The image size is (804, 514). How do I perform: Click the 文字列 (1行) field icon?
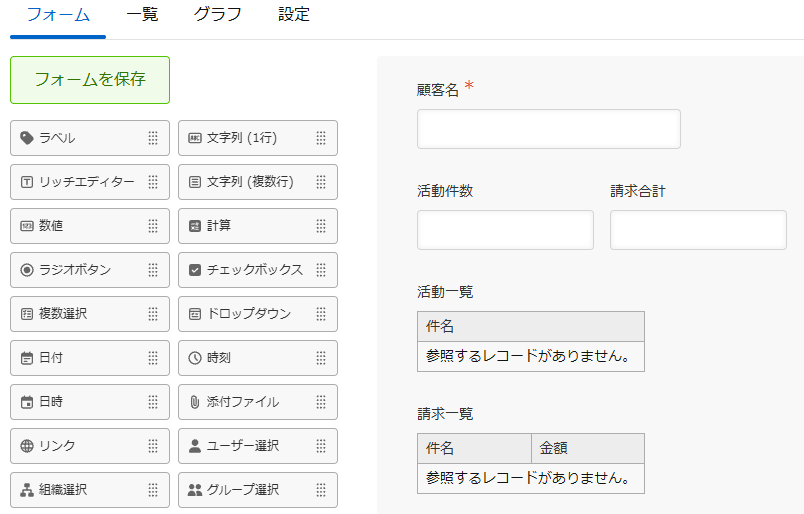195,138
